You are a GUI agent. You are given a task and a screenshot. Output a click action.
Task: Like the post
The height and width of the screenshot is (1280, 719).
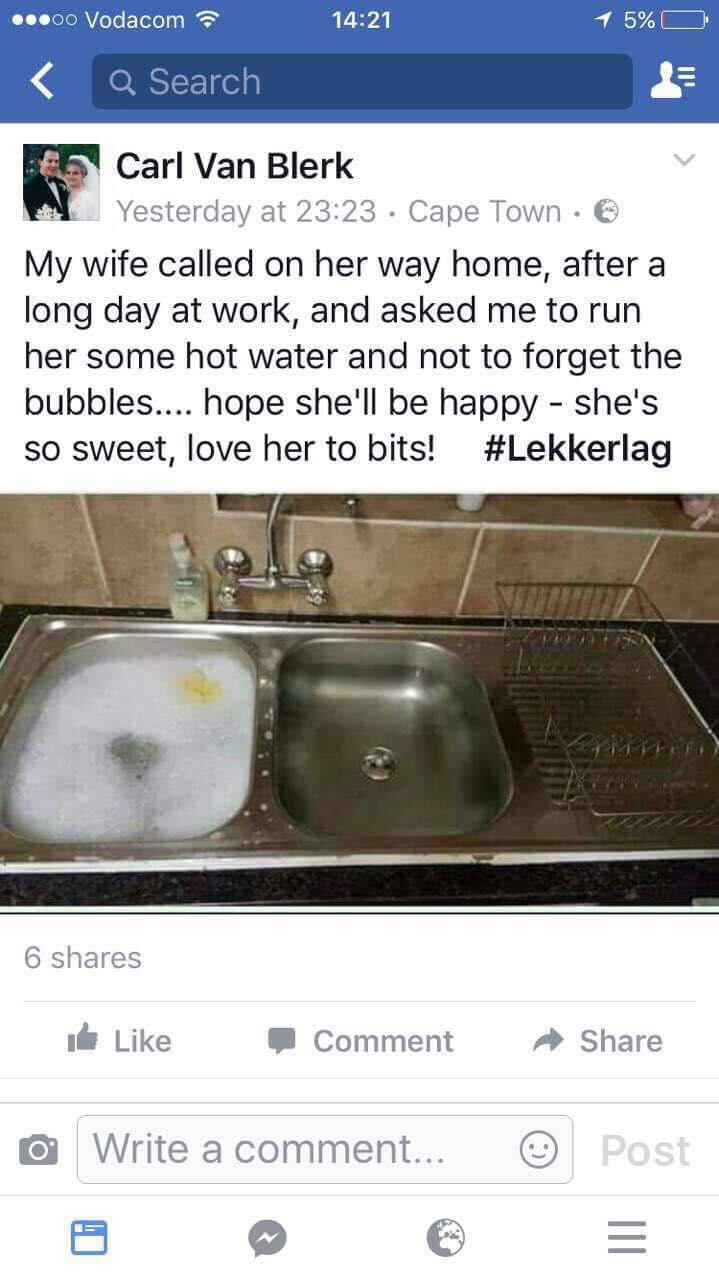[118, 1040]
